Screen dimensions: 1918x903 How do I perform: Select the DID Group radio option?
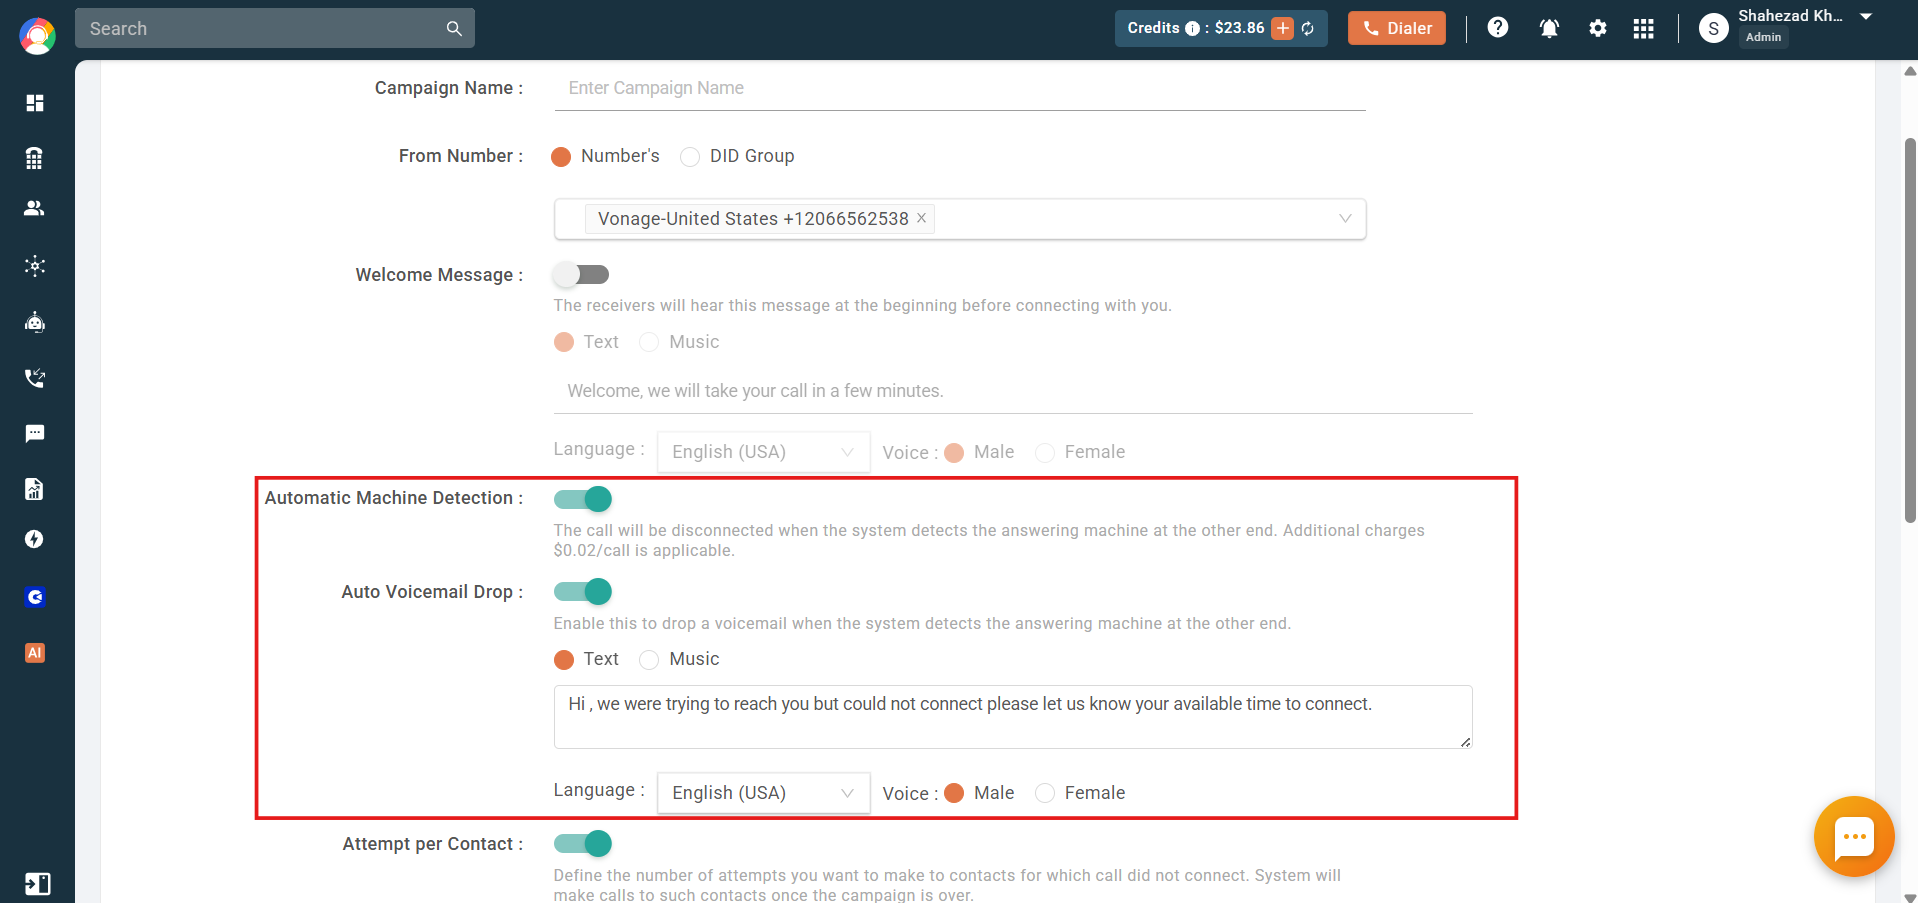(690, 157)
